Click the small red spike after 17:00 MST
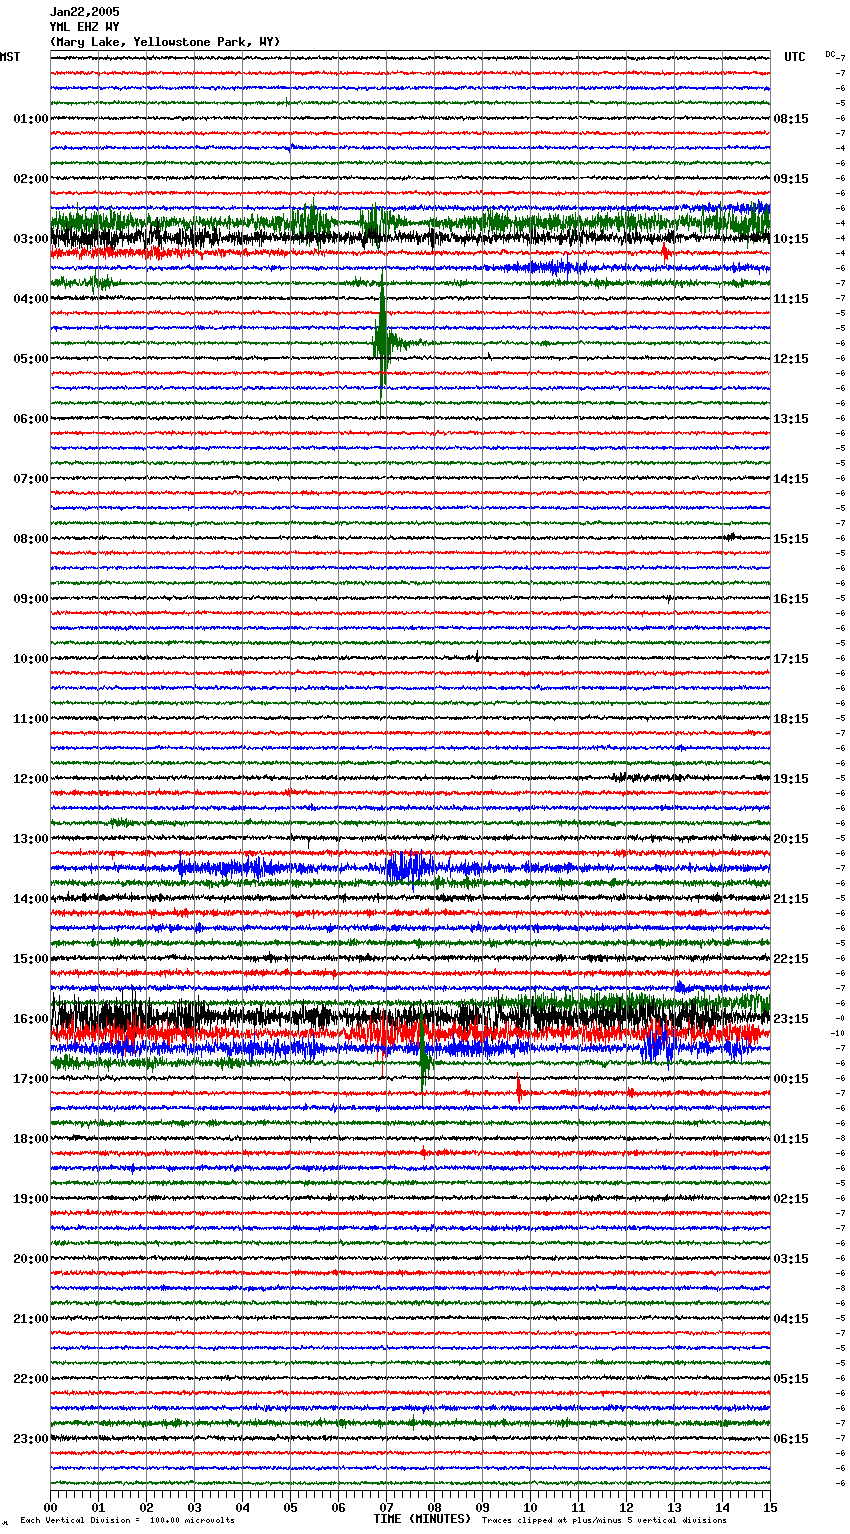850x1534 pixels. click(x=519, y=1091)
